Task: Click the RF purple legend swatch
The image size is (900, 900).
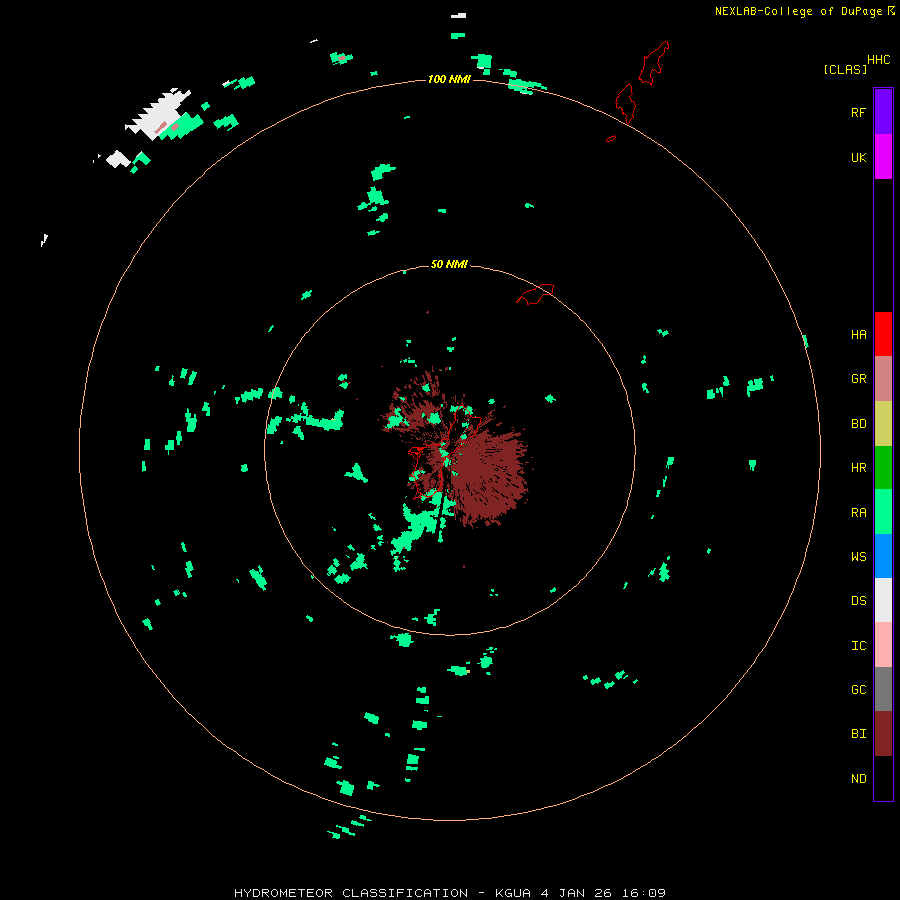Action: point(883,112)
